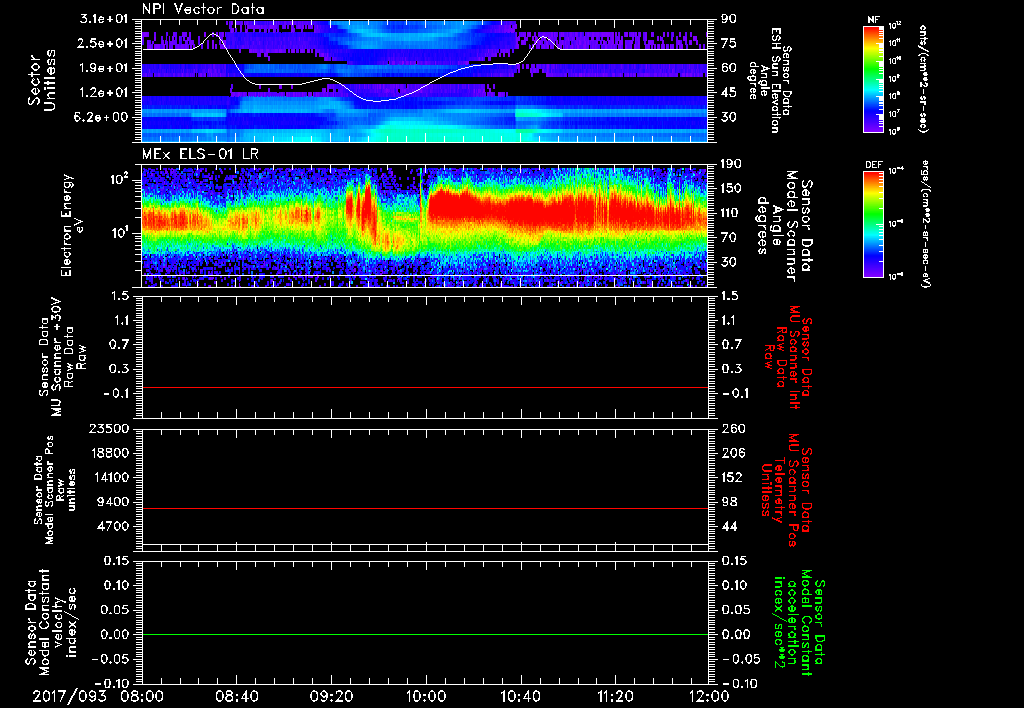Click the 'MU Scanner +30V Raw Data' axis label
The height and width of the screenshot is (708, 1024).
click(x=62, y=357)
